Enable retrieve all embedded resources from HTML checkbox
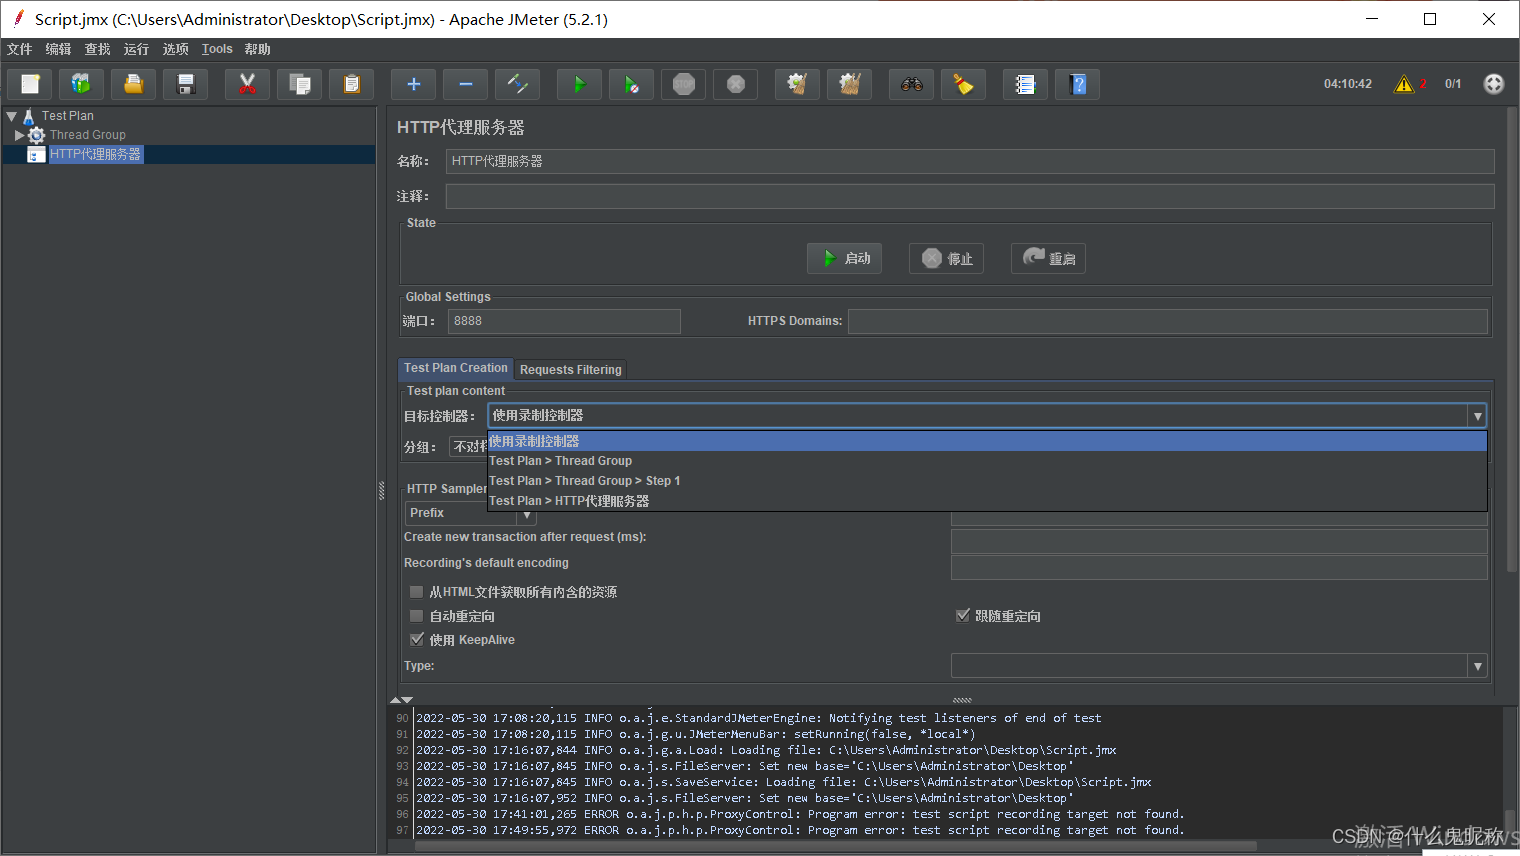This screenshot has height=856, width=1520. coord(417,592)
